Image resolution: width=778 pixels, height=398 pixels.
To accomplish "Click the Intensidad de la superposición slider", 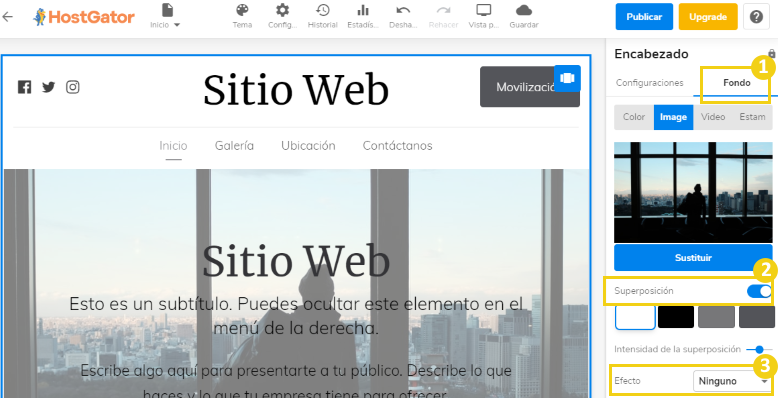I will click(x=759, y=349).
